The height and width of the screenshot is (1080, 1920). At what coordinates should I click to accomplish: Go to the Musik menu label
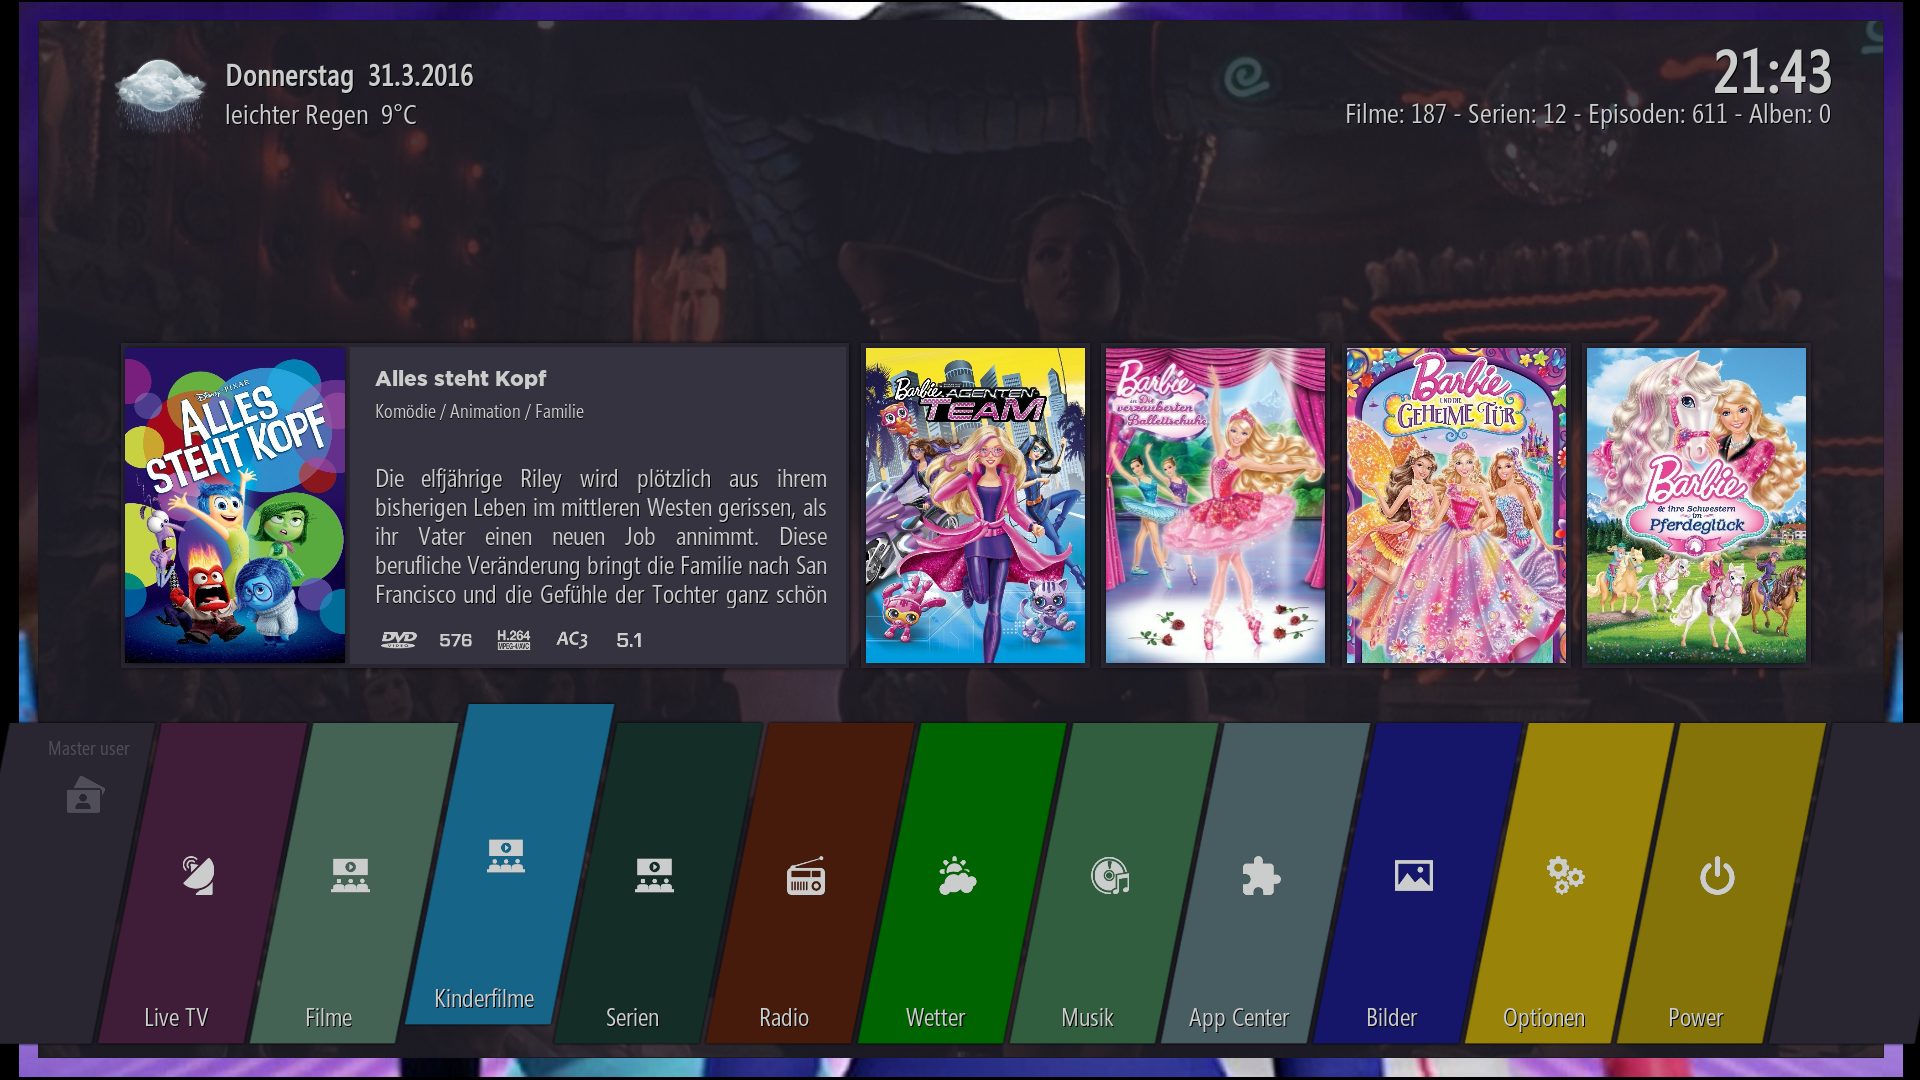point(1087,1018)
